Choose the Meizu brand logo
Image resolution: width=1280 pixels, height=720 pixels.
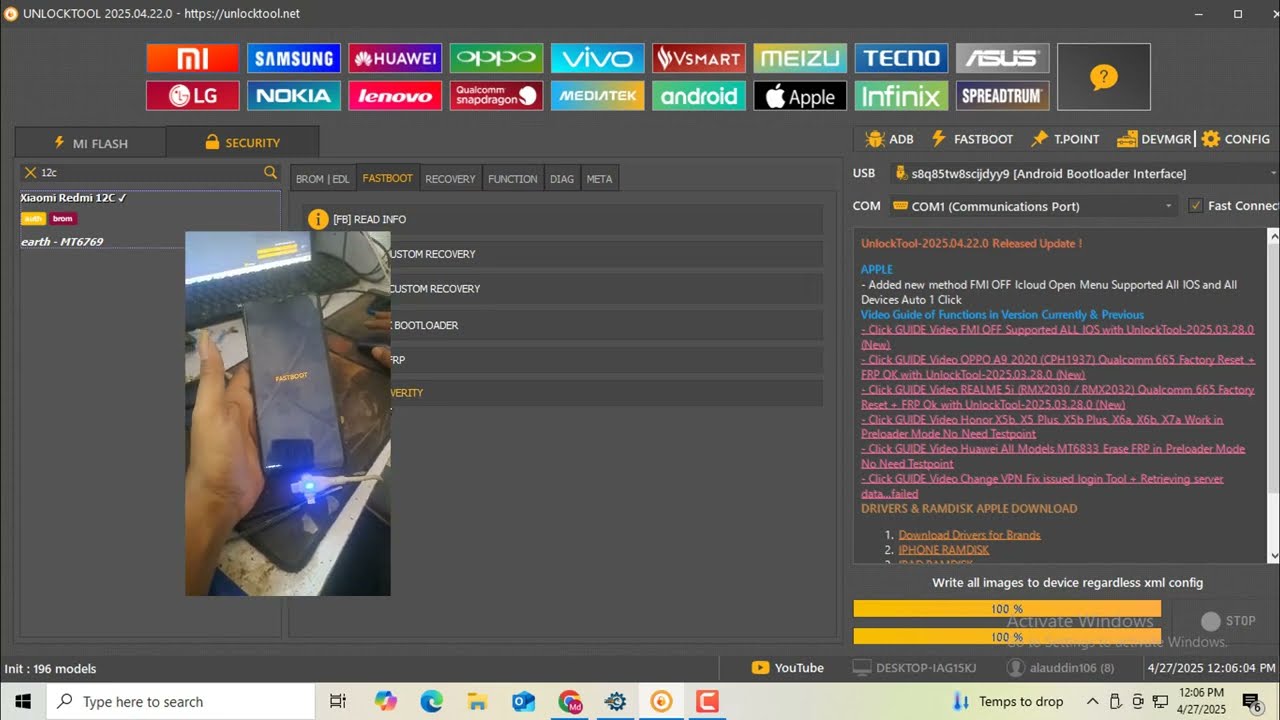800,59
